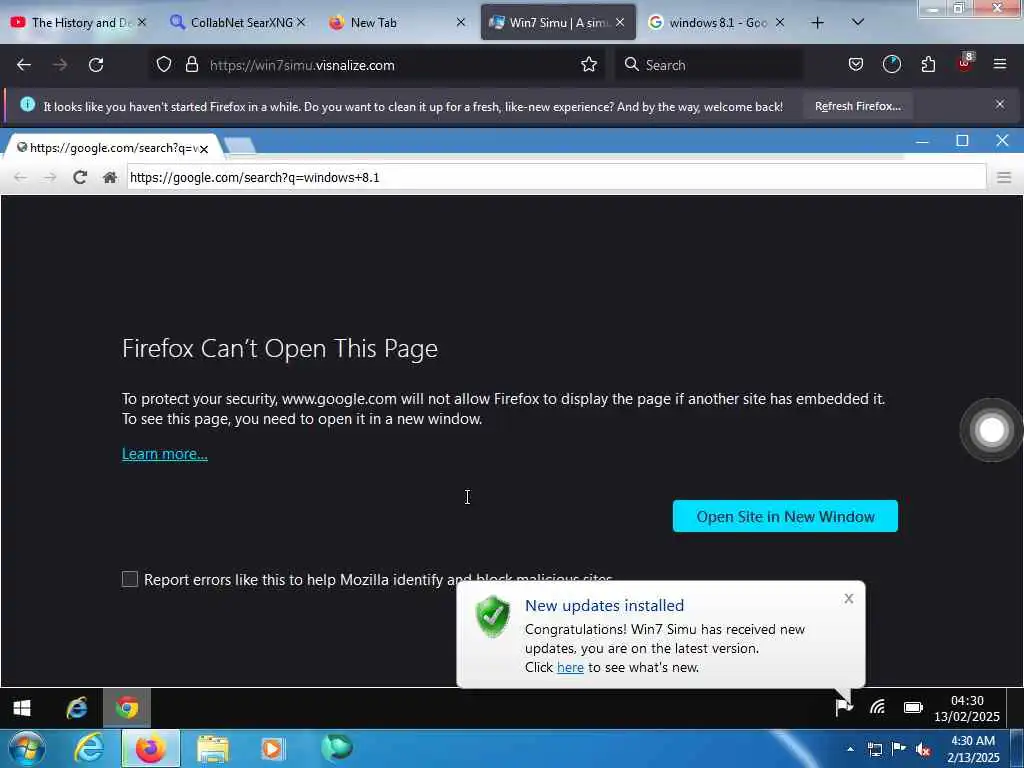Open uBlock Origin extension icon
The image size is (1024, 768).
click(x=965, y=63)
